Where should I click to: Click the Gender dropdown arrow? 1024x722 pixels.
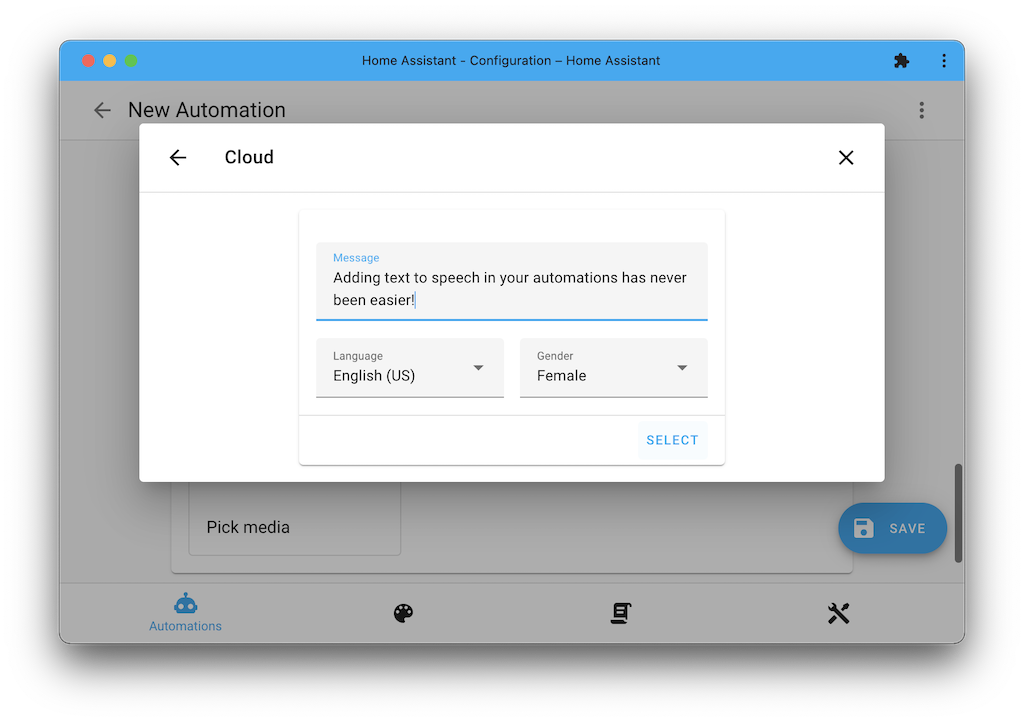pyautogui.click(x=682, y=368)
